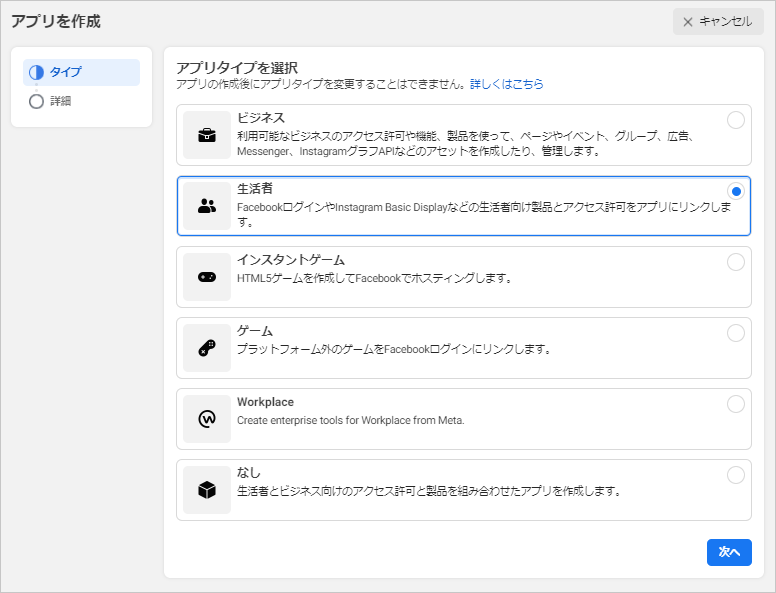Select the ゲーム radio button
The height and width of the screenshot is (593, 776).
[736, 333]
